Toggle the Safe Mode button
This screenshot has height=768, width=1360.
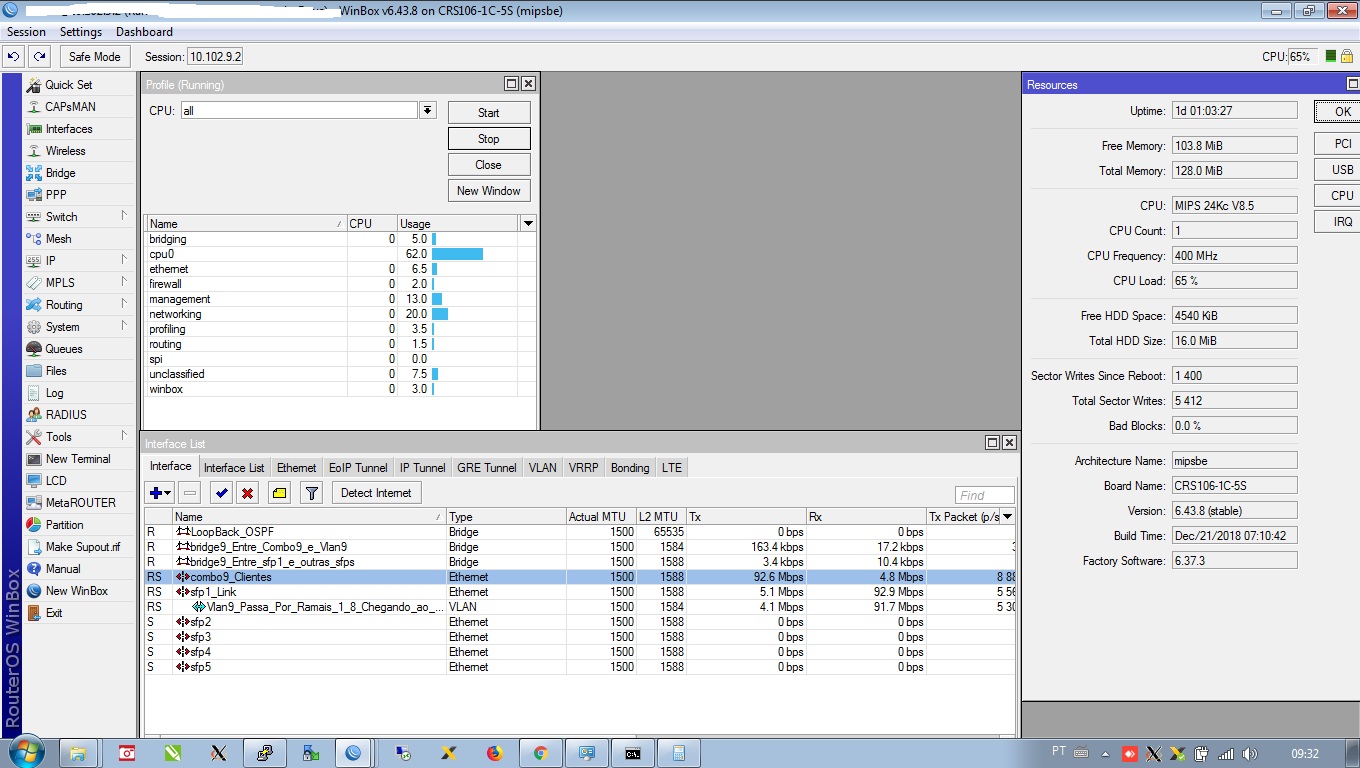pyautogui.click(x=94, y=57)
